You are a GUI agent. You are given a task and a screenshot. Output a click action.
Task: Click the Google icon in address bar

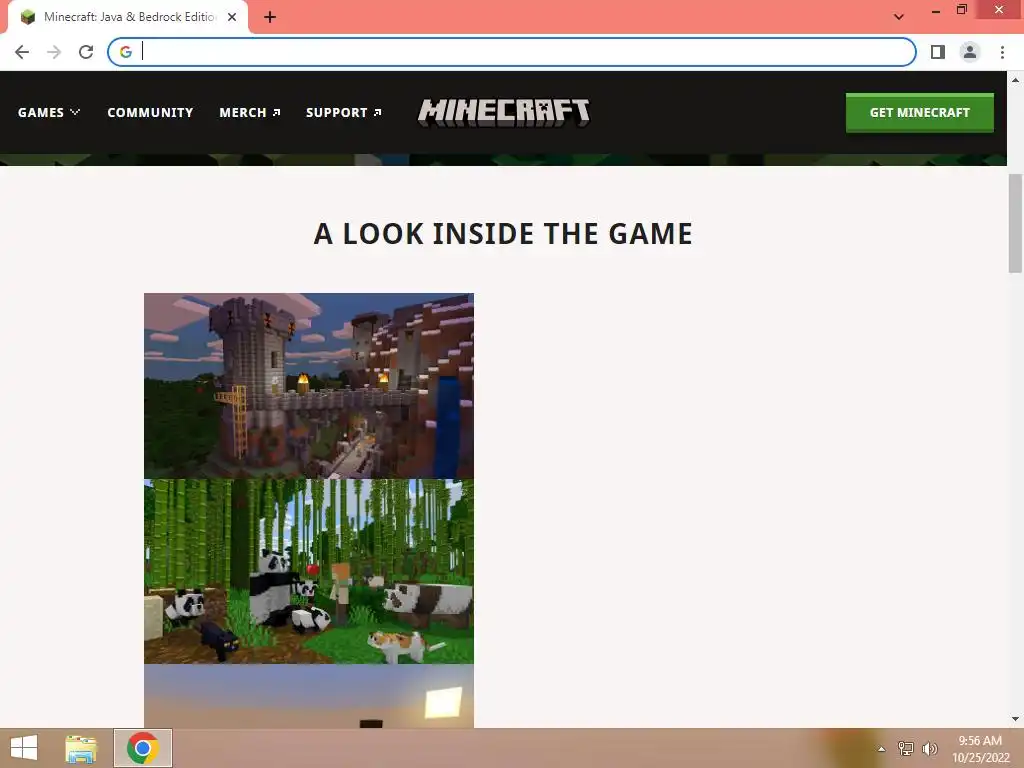126,52
